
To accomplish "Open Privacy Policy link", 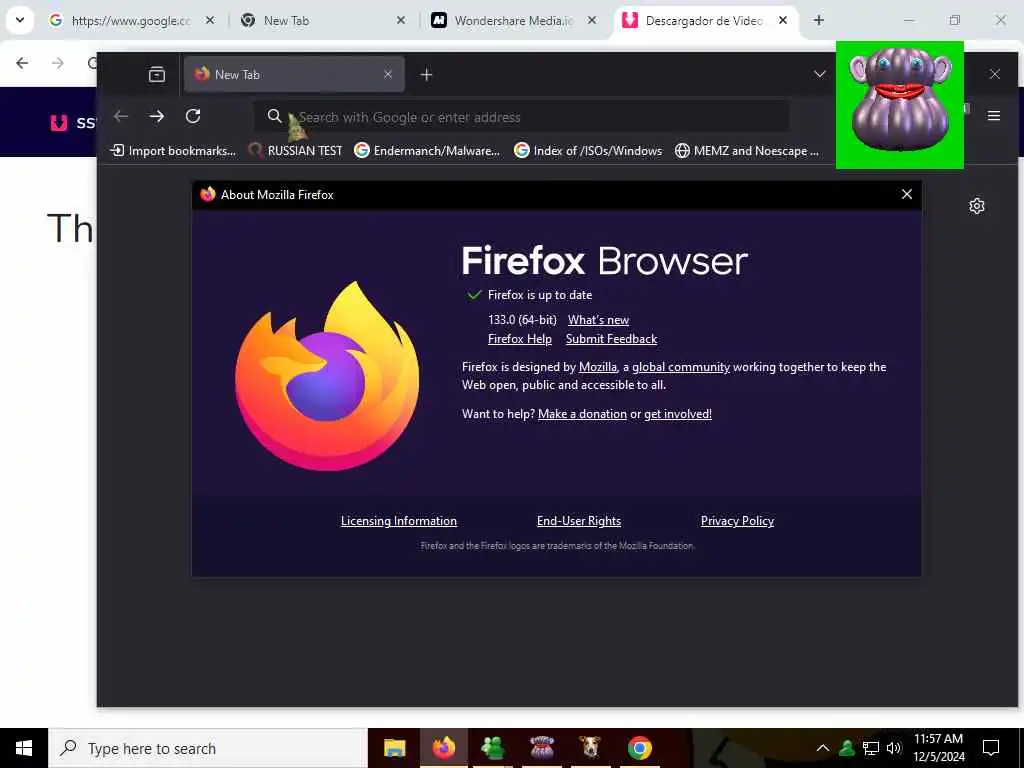I will click(x=737, y=521).
